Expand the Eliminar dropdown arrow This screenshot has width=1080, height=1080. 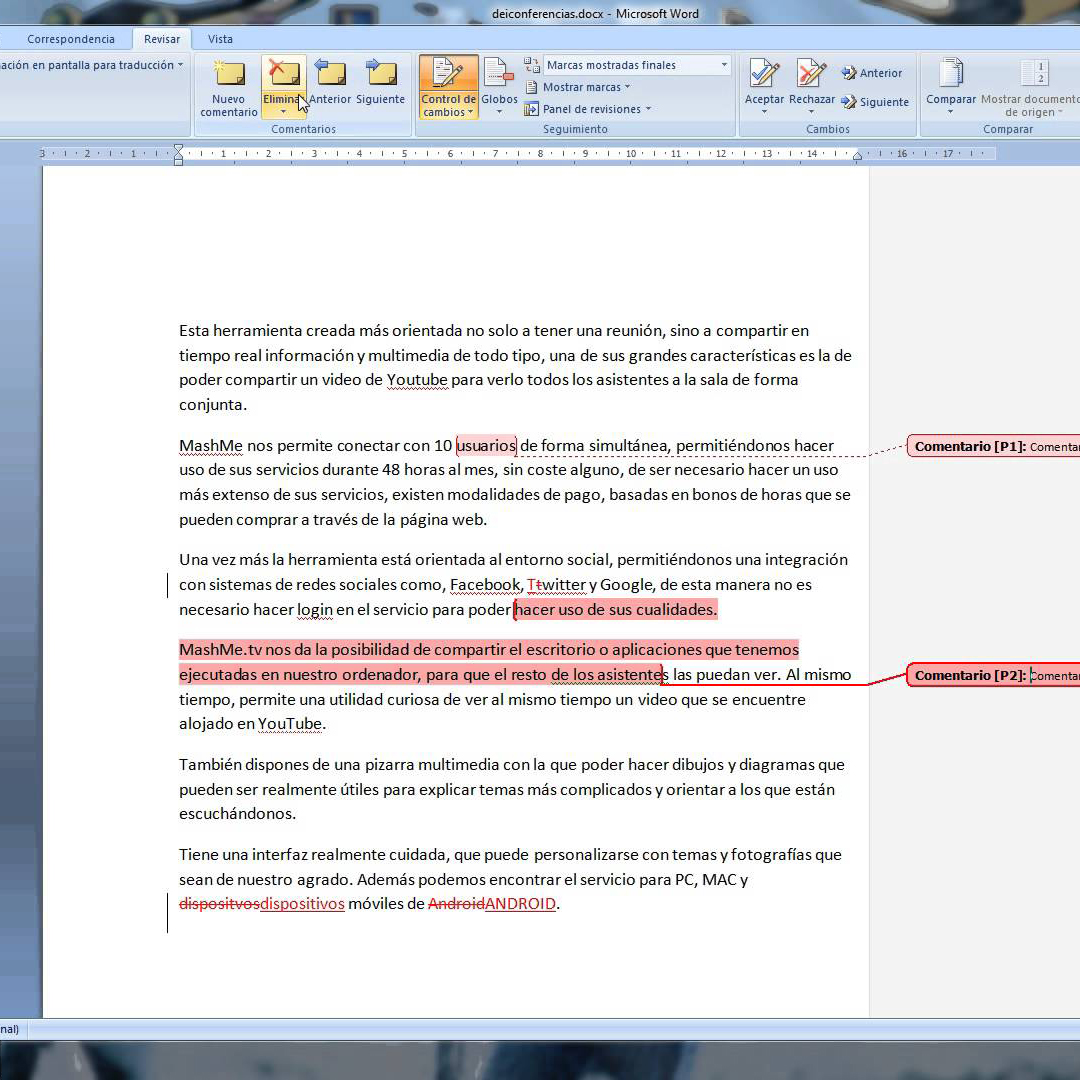click(x=283, y=112)
